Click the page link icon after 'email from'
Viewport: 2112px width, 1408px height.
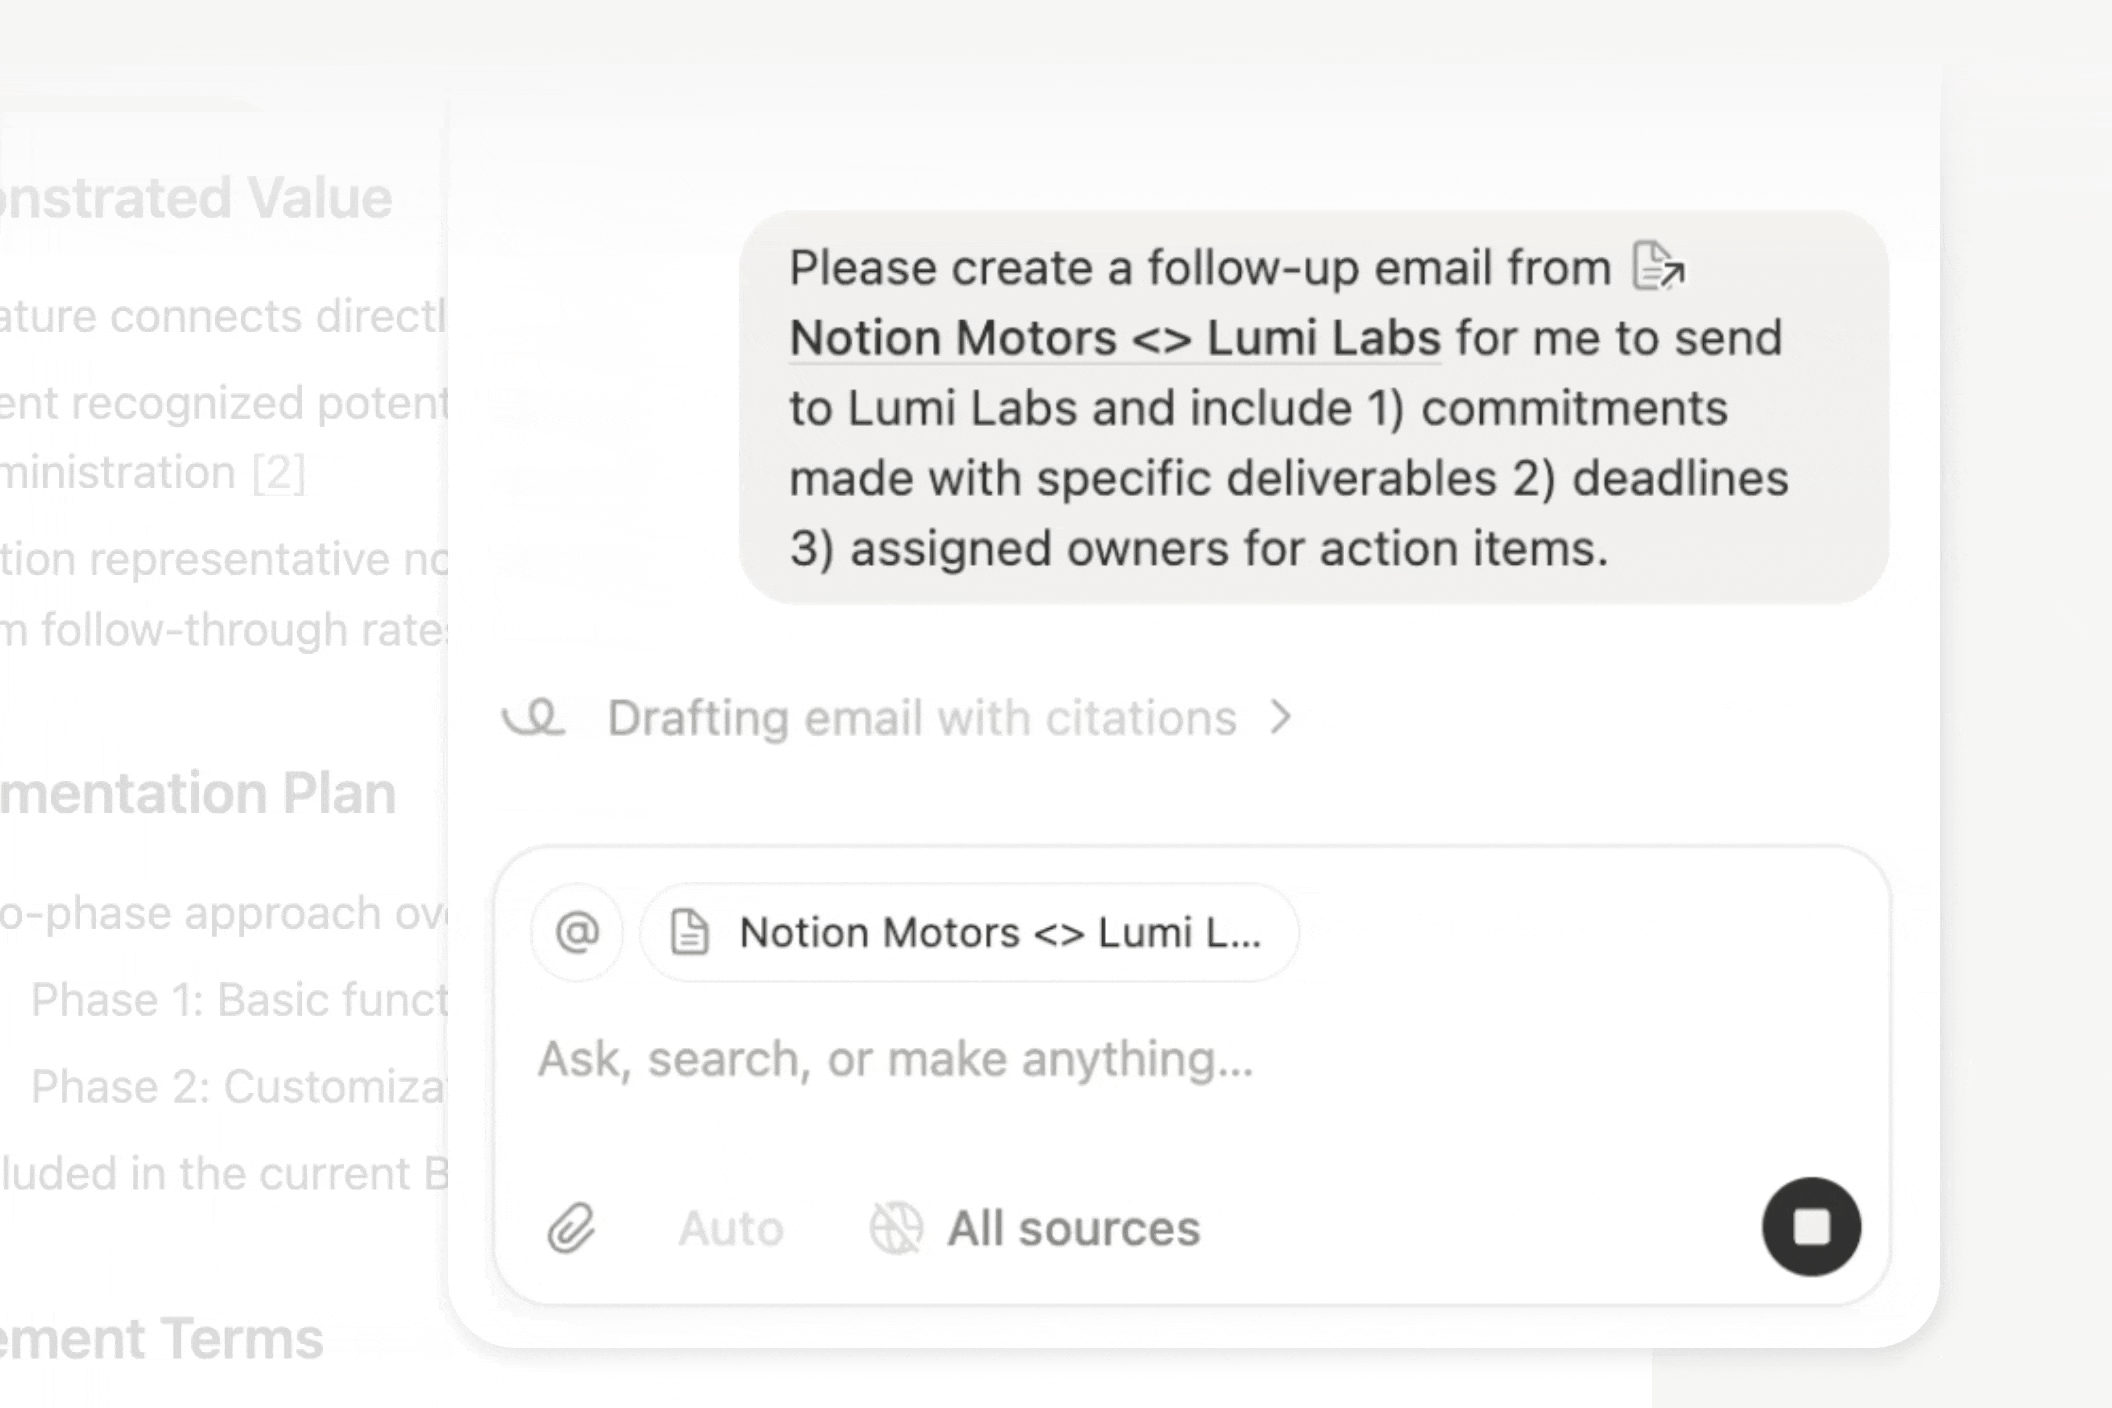[1659, 266]
